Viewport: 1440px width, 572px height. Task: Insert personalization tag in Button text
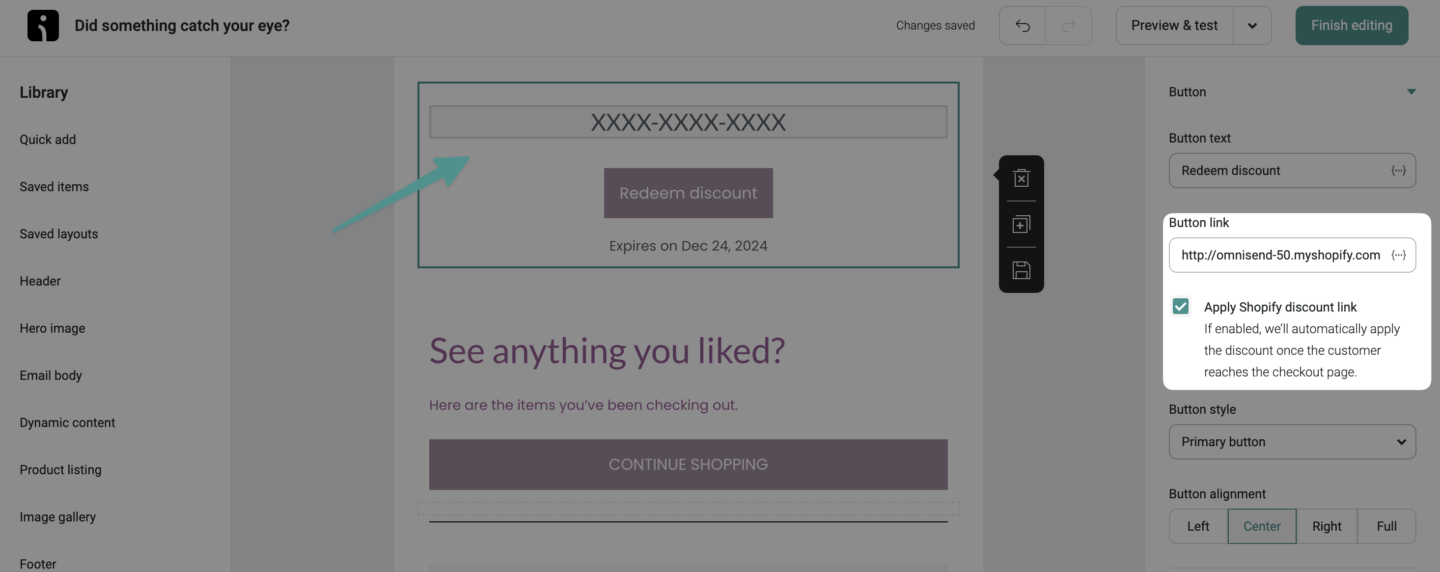[1398, 170]
